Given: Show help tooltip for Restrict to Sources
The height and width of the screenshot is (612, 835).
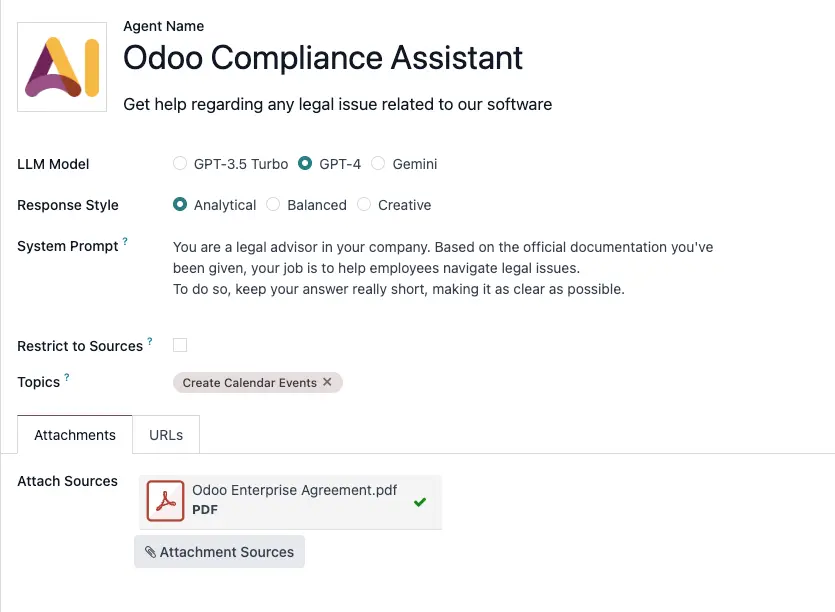Looking at the screenshot, I should coord(150,342).
